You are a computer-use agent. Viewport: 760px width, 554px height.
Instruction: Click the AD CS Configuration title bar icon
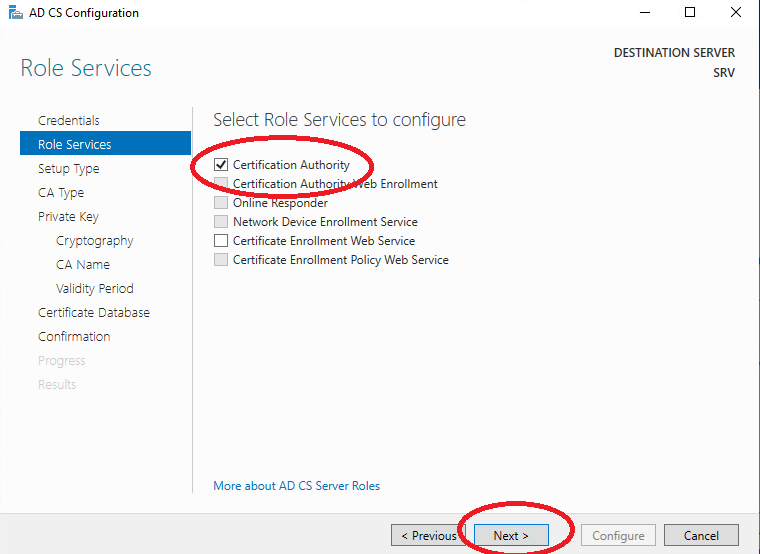tap(16, 13)
